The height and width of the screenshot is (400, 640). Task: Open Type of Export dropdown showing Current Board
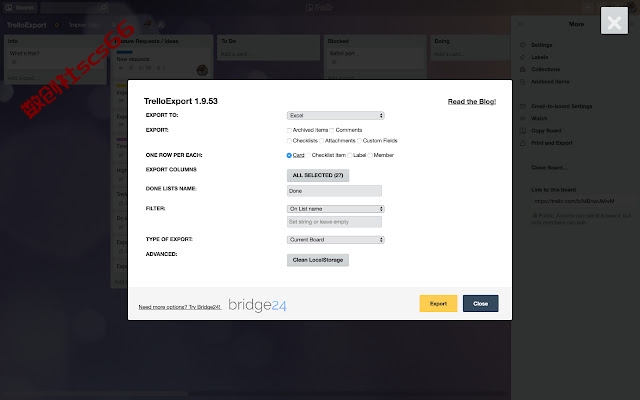coord(336,240)
